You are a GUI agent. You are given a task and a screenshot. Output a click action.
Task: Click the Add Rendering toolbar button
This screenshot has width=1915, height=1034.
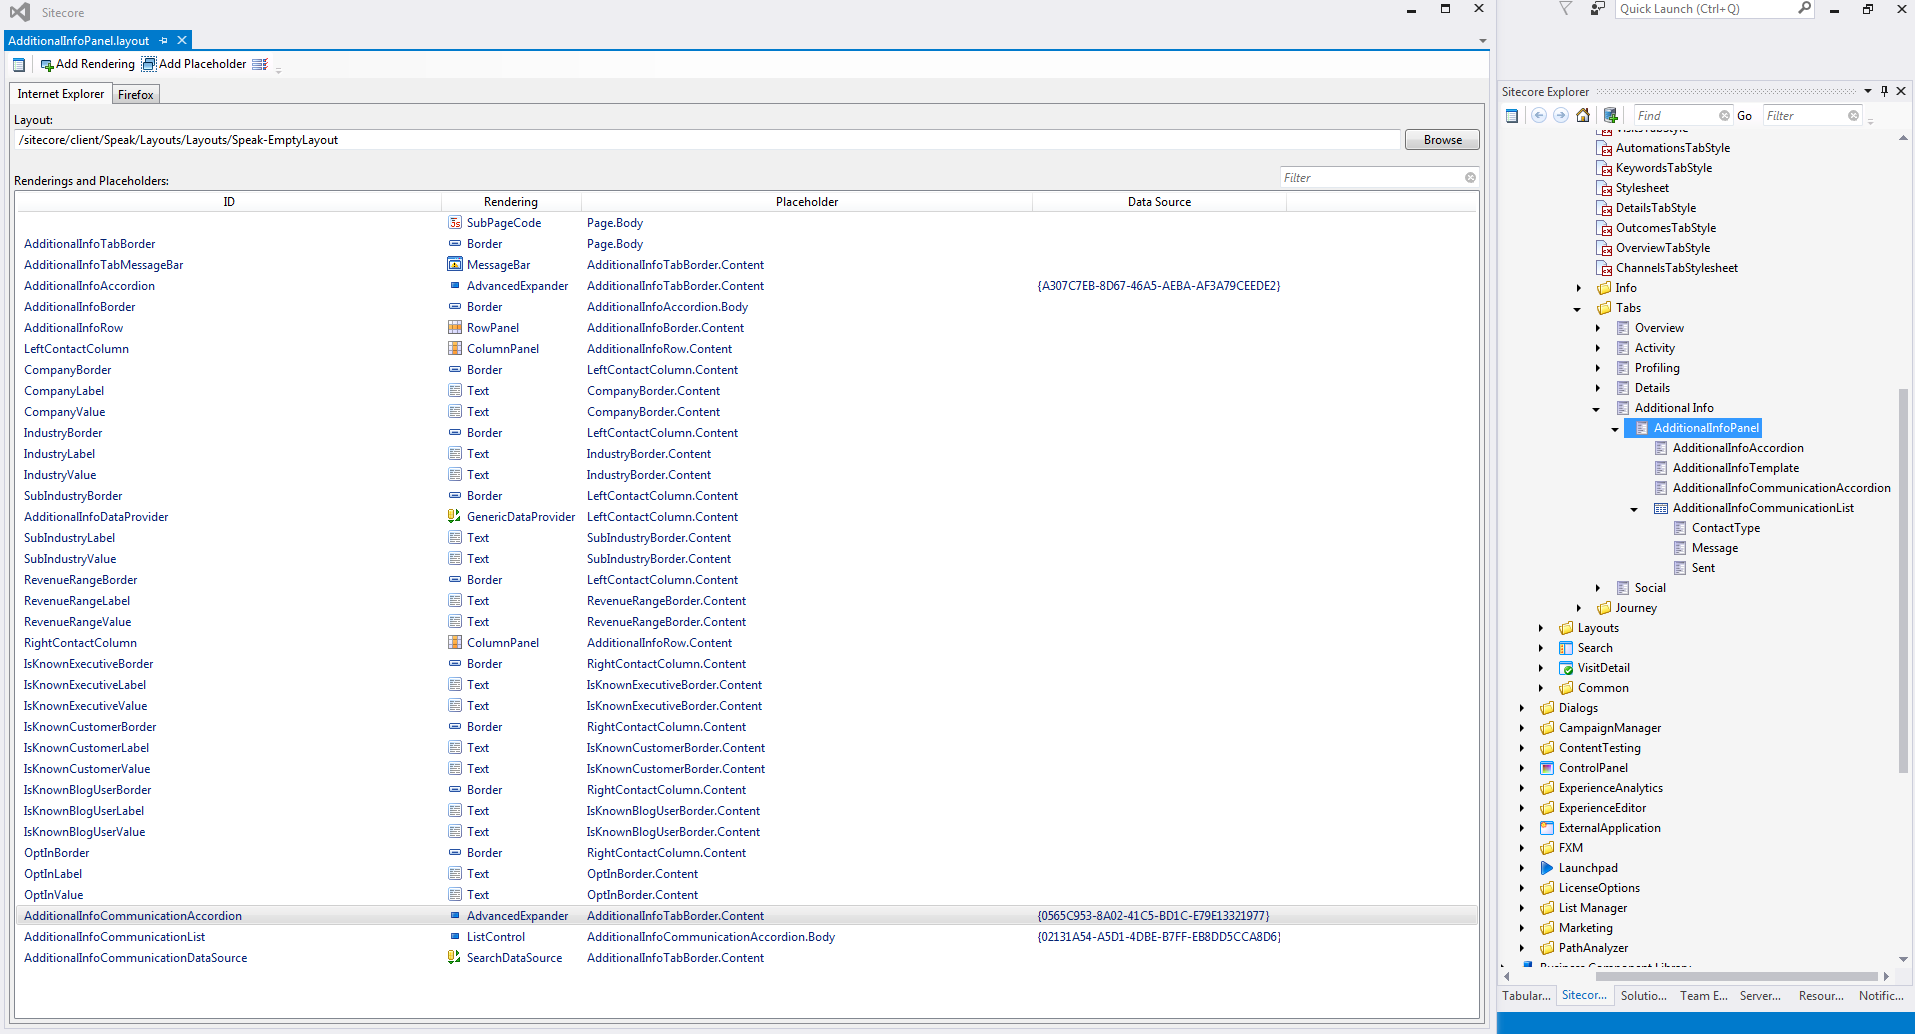coord(87,64)
